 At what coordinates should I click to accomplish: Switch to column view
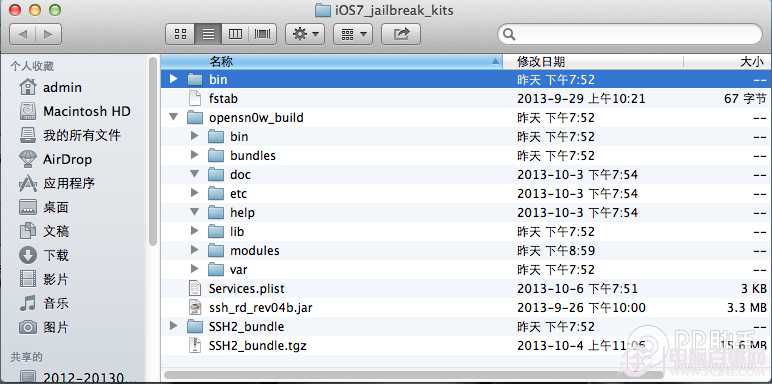click(235, 34)
